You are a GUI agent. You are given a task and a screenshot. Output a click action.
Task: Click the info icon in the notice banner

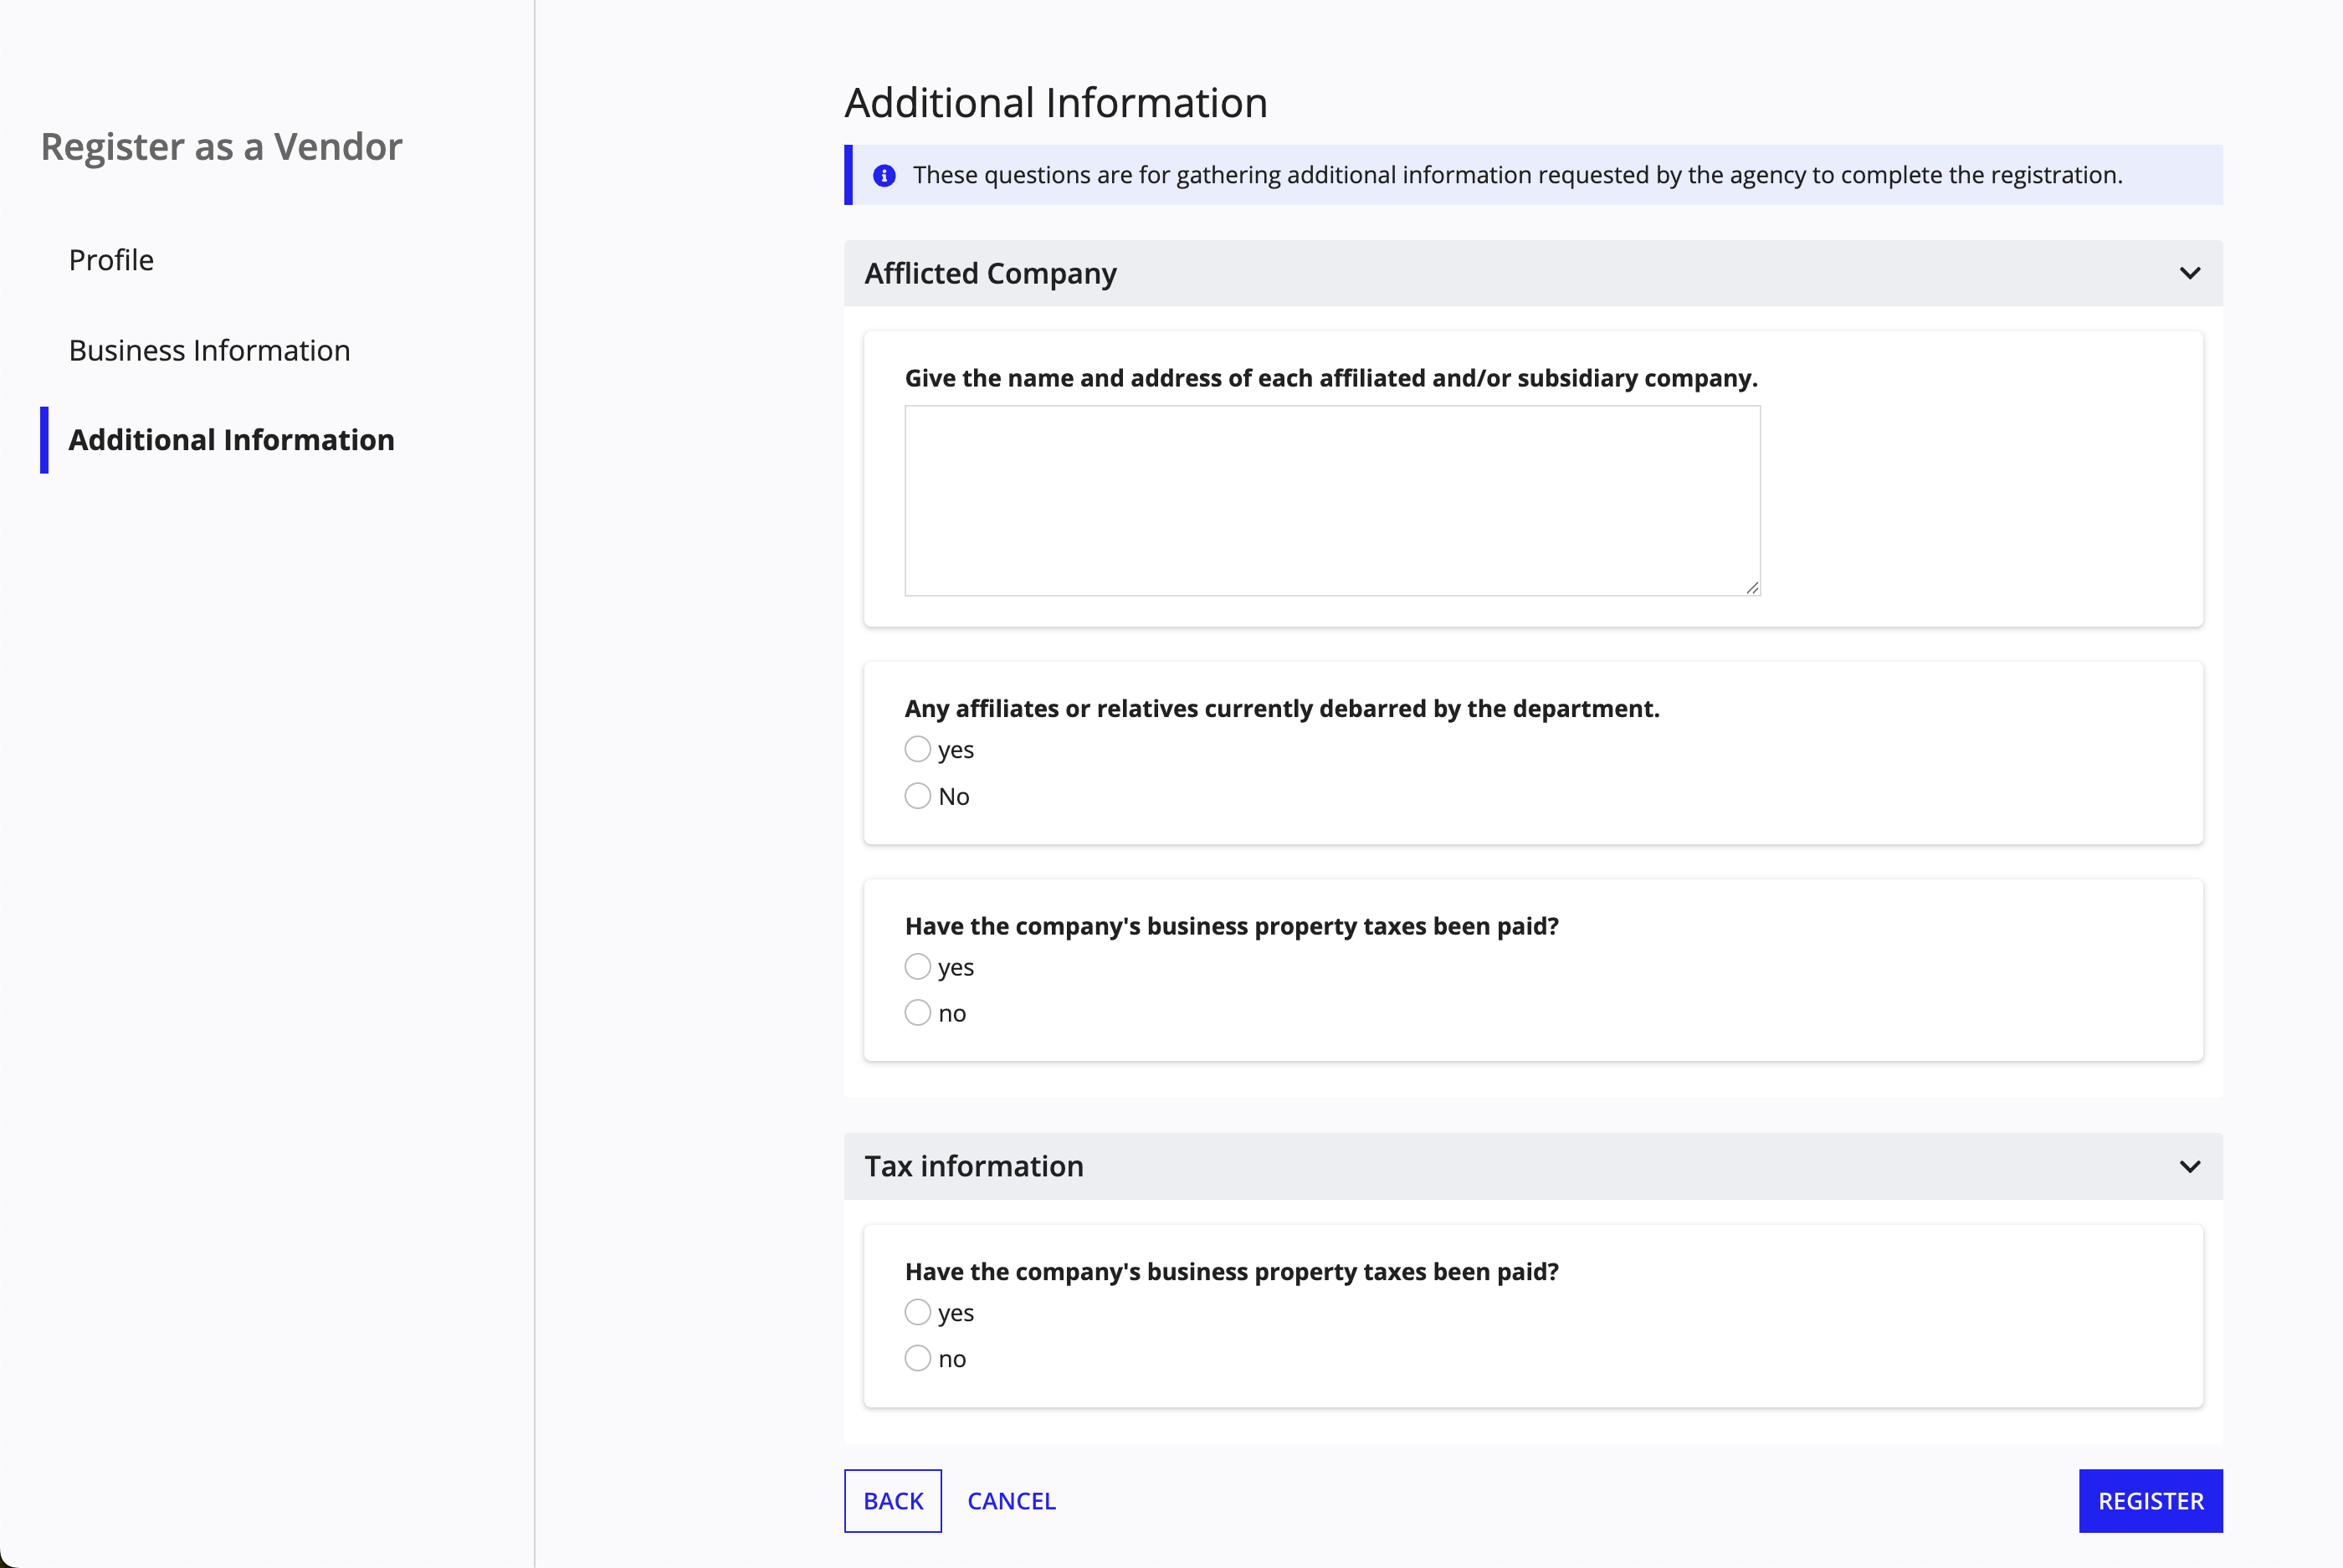884,174
